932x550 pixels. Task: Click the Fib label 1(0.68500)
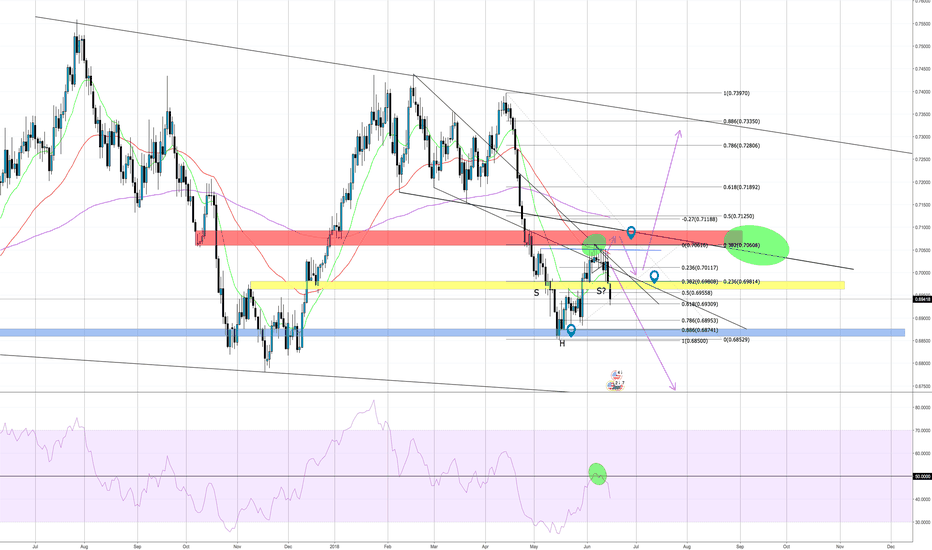coord(694,341)
